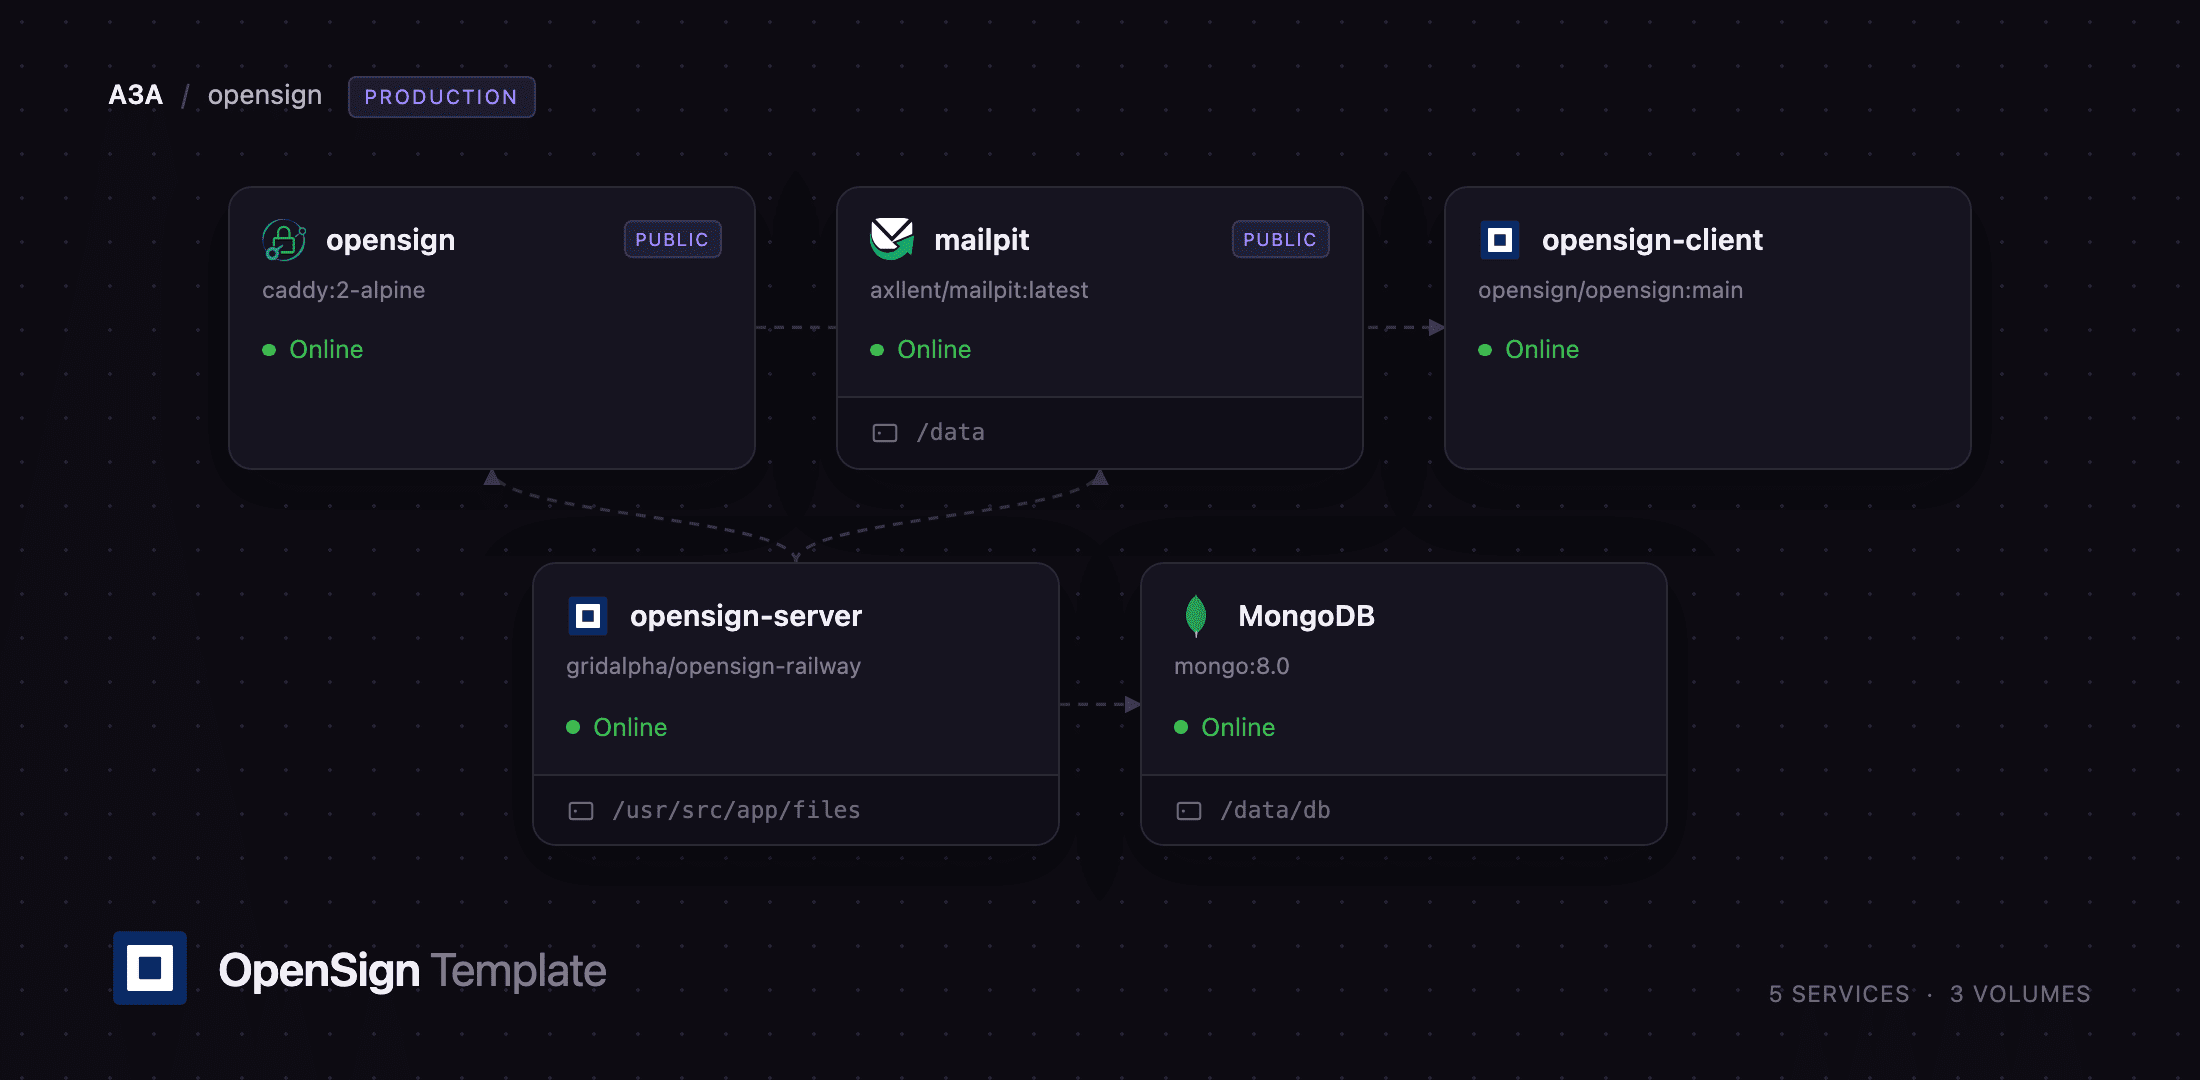
Task: Click the green status dot on MongoDB card
Action: coord(1181,727)
